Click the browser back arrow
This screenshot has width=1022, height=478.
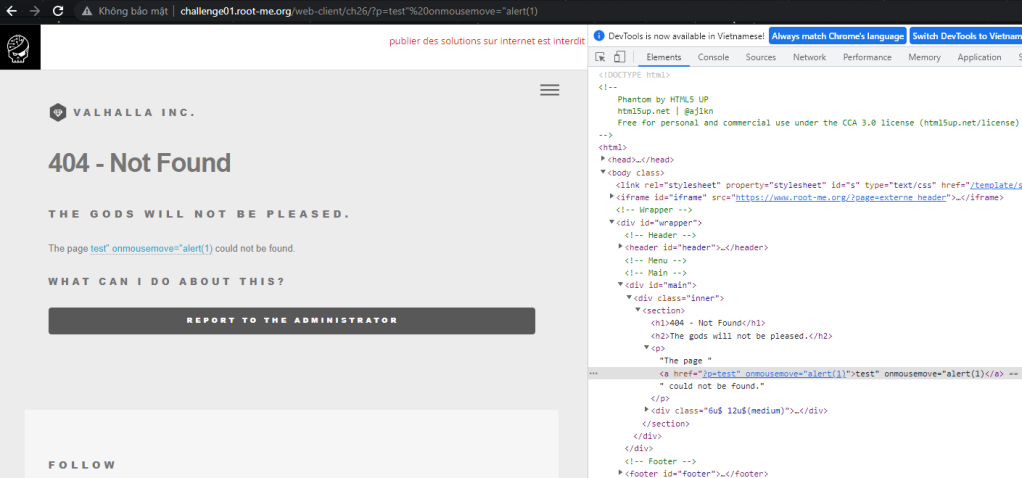click(x=10, y=11)
